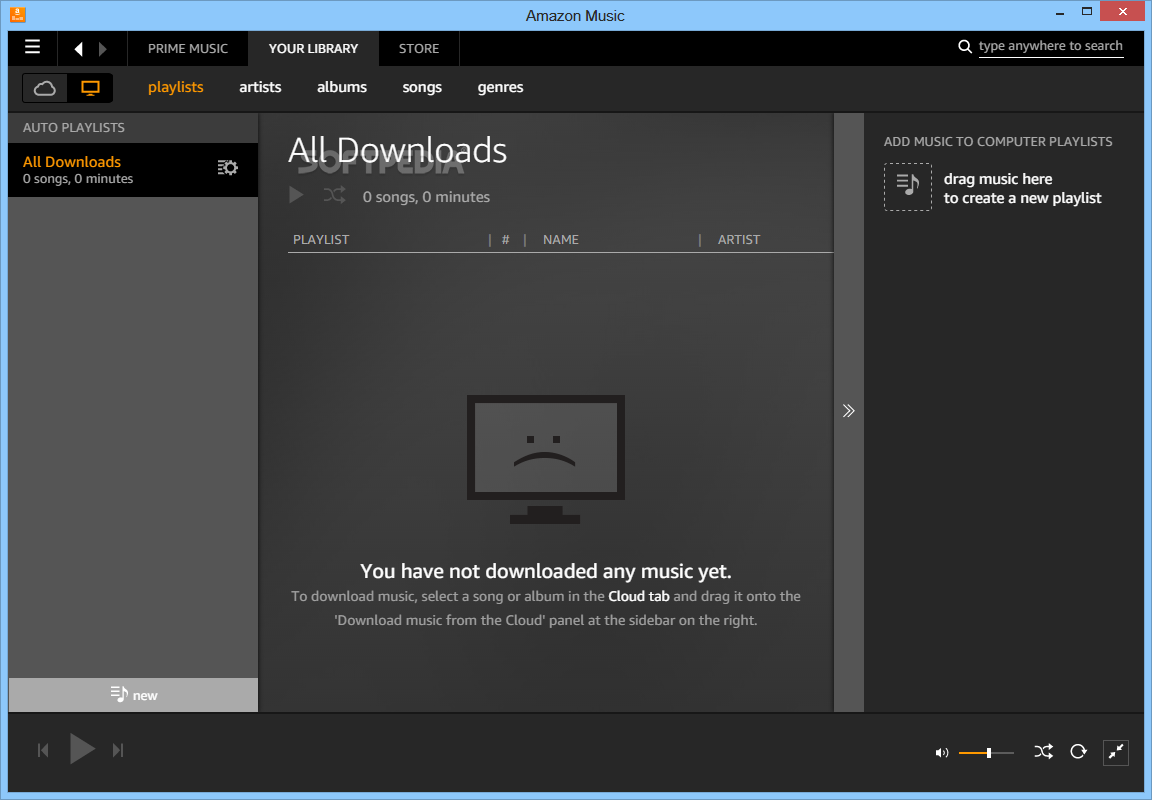Switch to mini player mode
Image resolution: width=1152 pixels, height=800 pixels.
coord(1115,752)
